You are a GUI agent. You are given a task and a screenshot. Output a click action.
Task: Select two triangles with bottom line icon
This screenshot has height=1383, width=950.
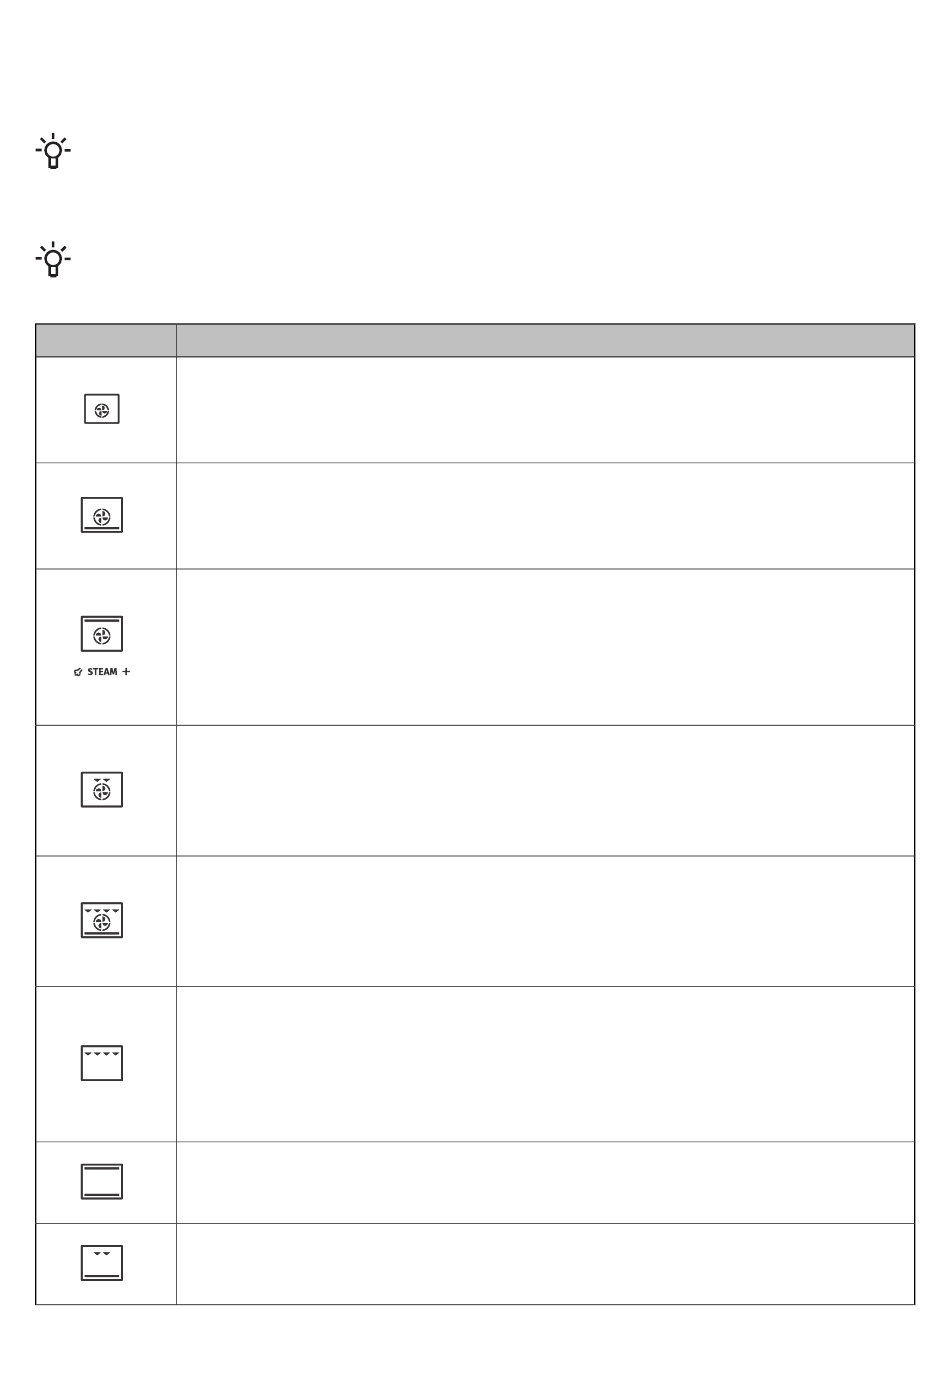102,1263
